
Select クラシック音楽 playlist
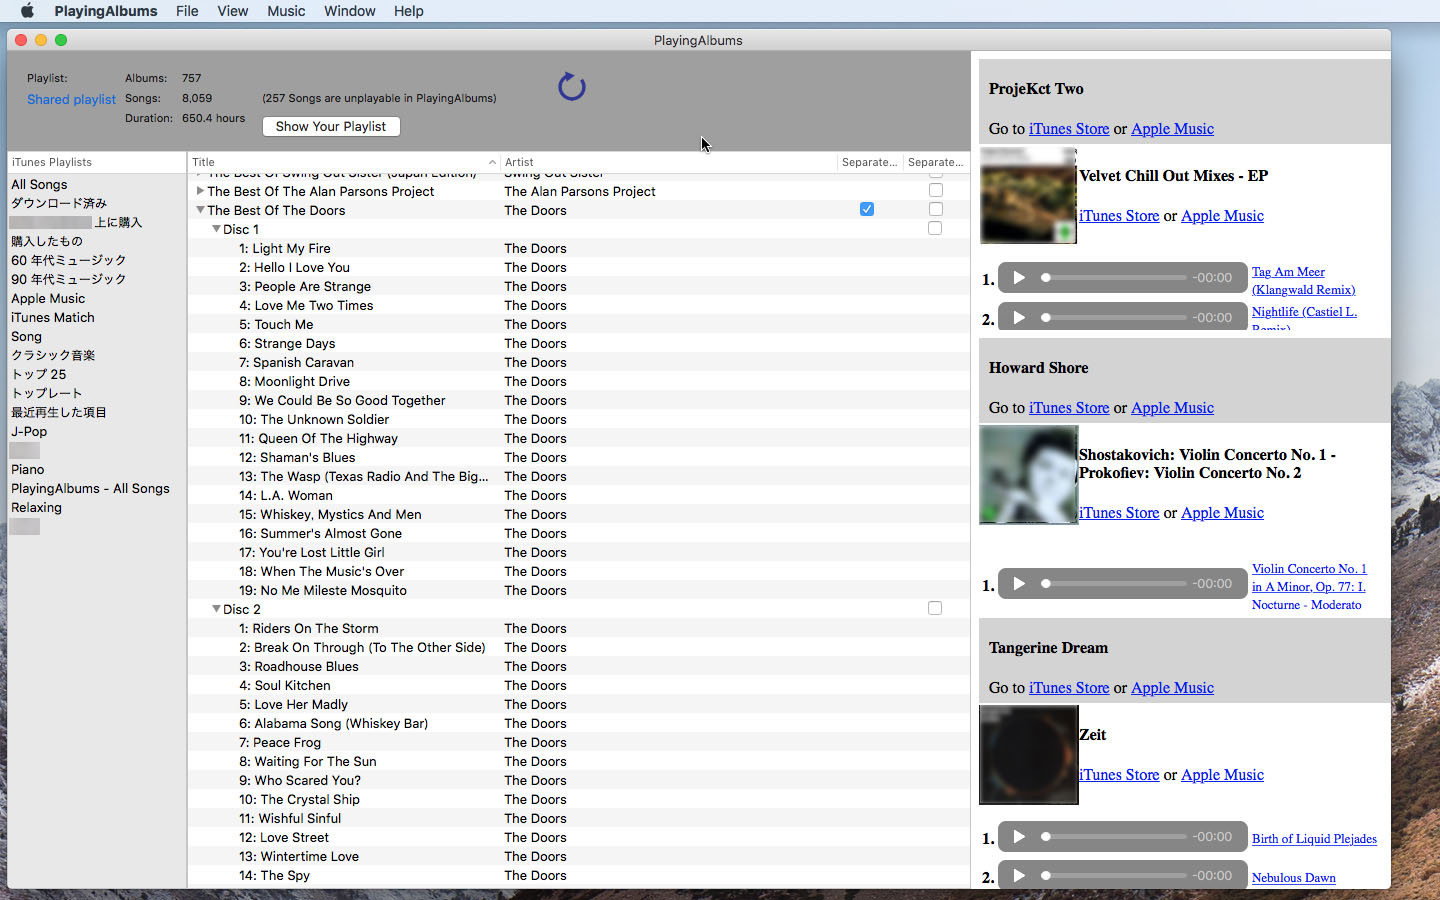click(96, 355)
